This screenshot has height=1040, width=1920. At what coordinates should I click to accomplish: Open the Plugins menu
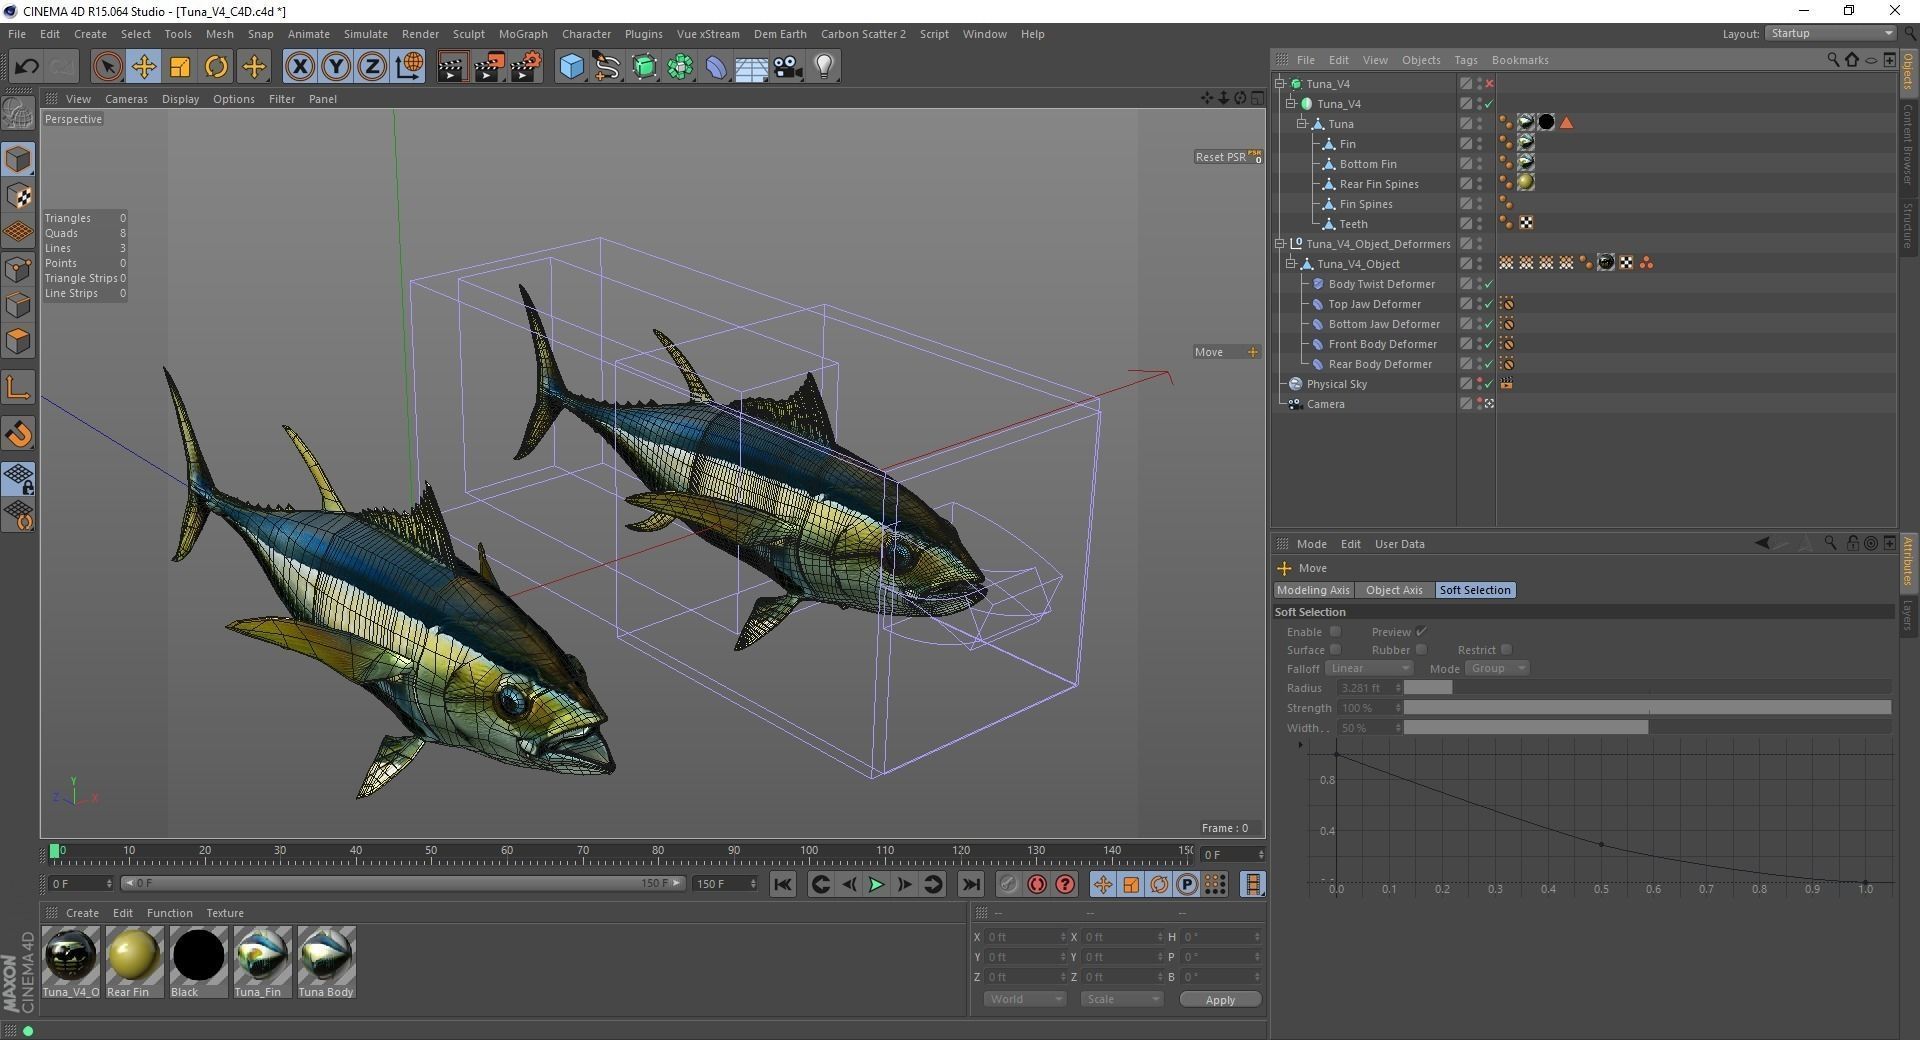(643, 34)
